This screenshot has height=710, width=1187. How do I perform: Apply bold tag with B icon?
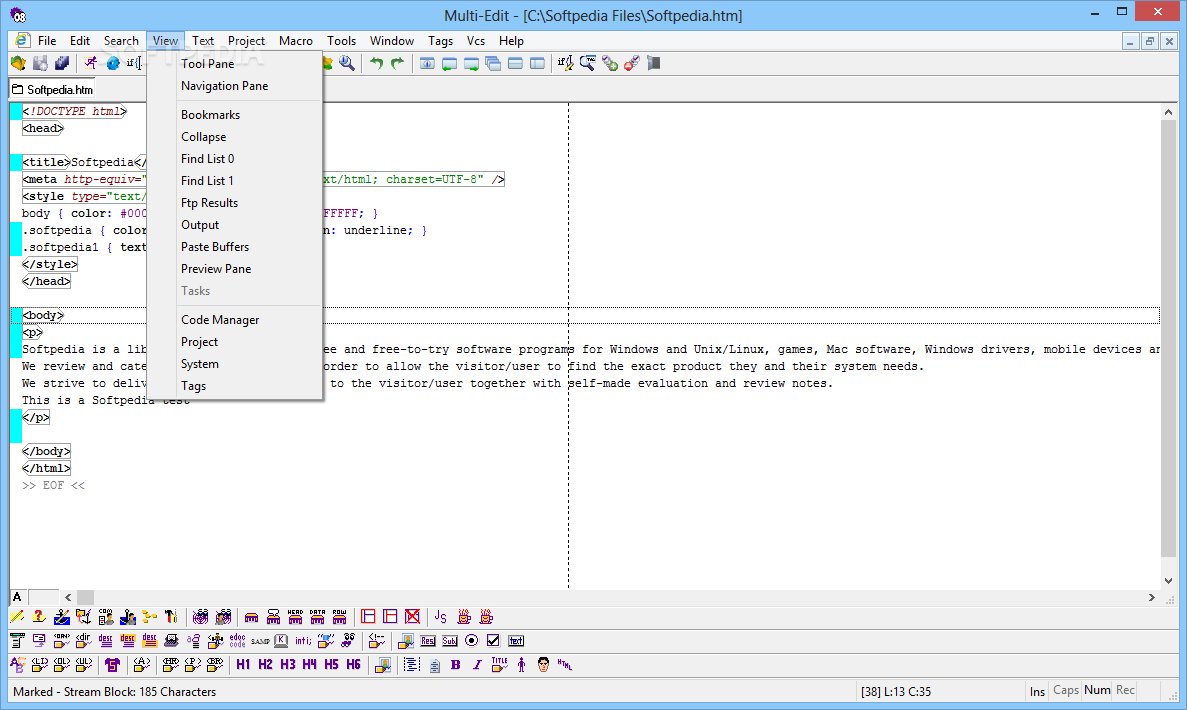(x=456, y=665)
